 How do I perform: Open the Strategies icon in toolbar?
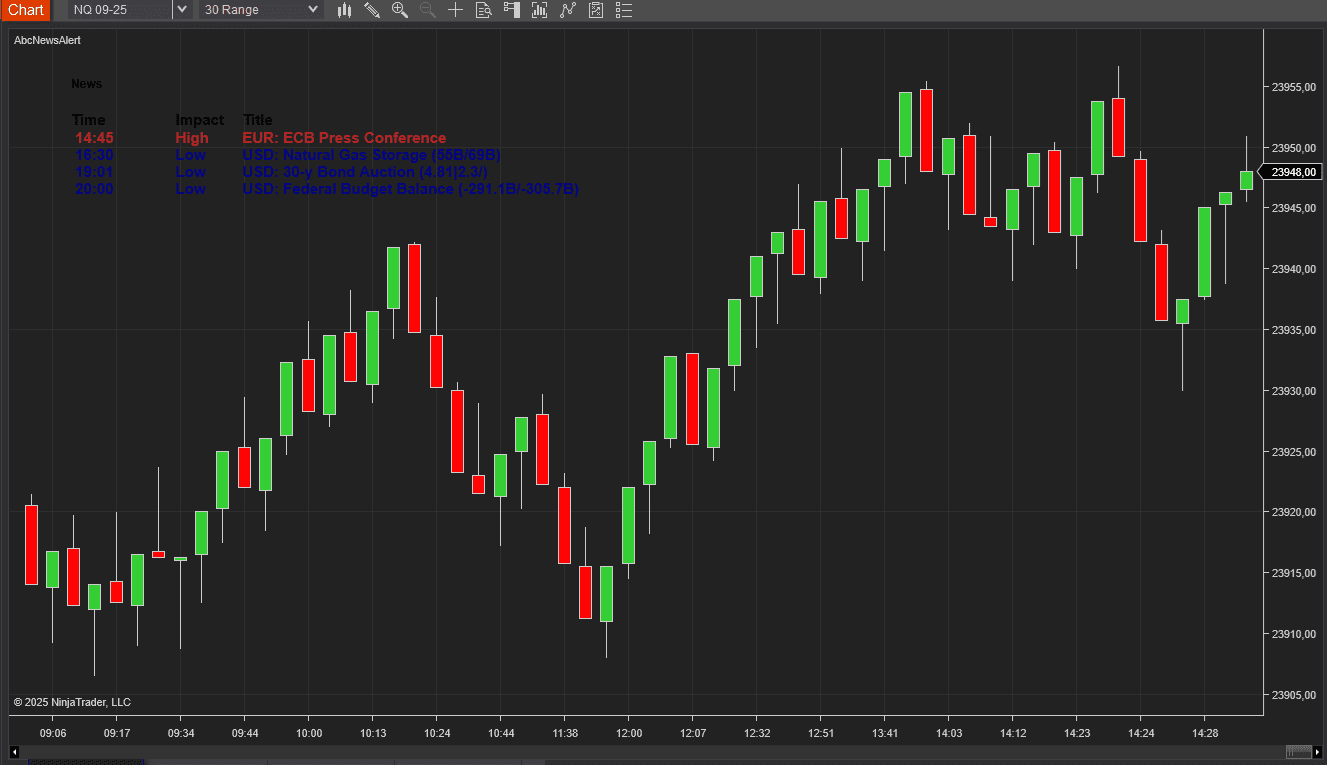[568, 10]
